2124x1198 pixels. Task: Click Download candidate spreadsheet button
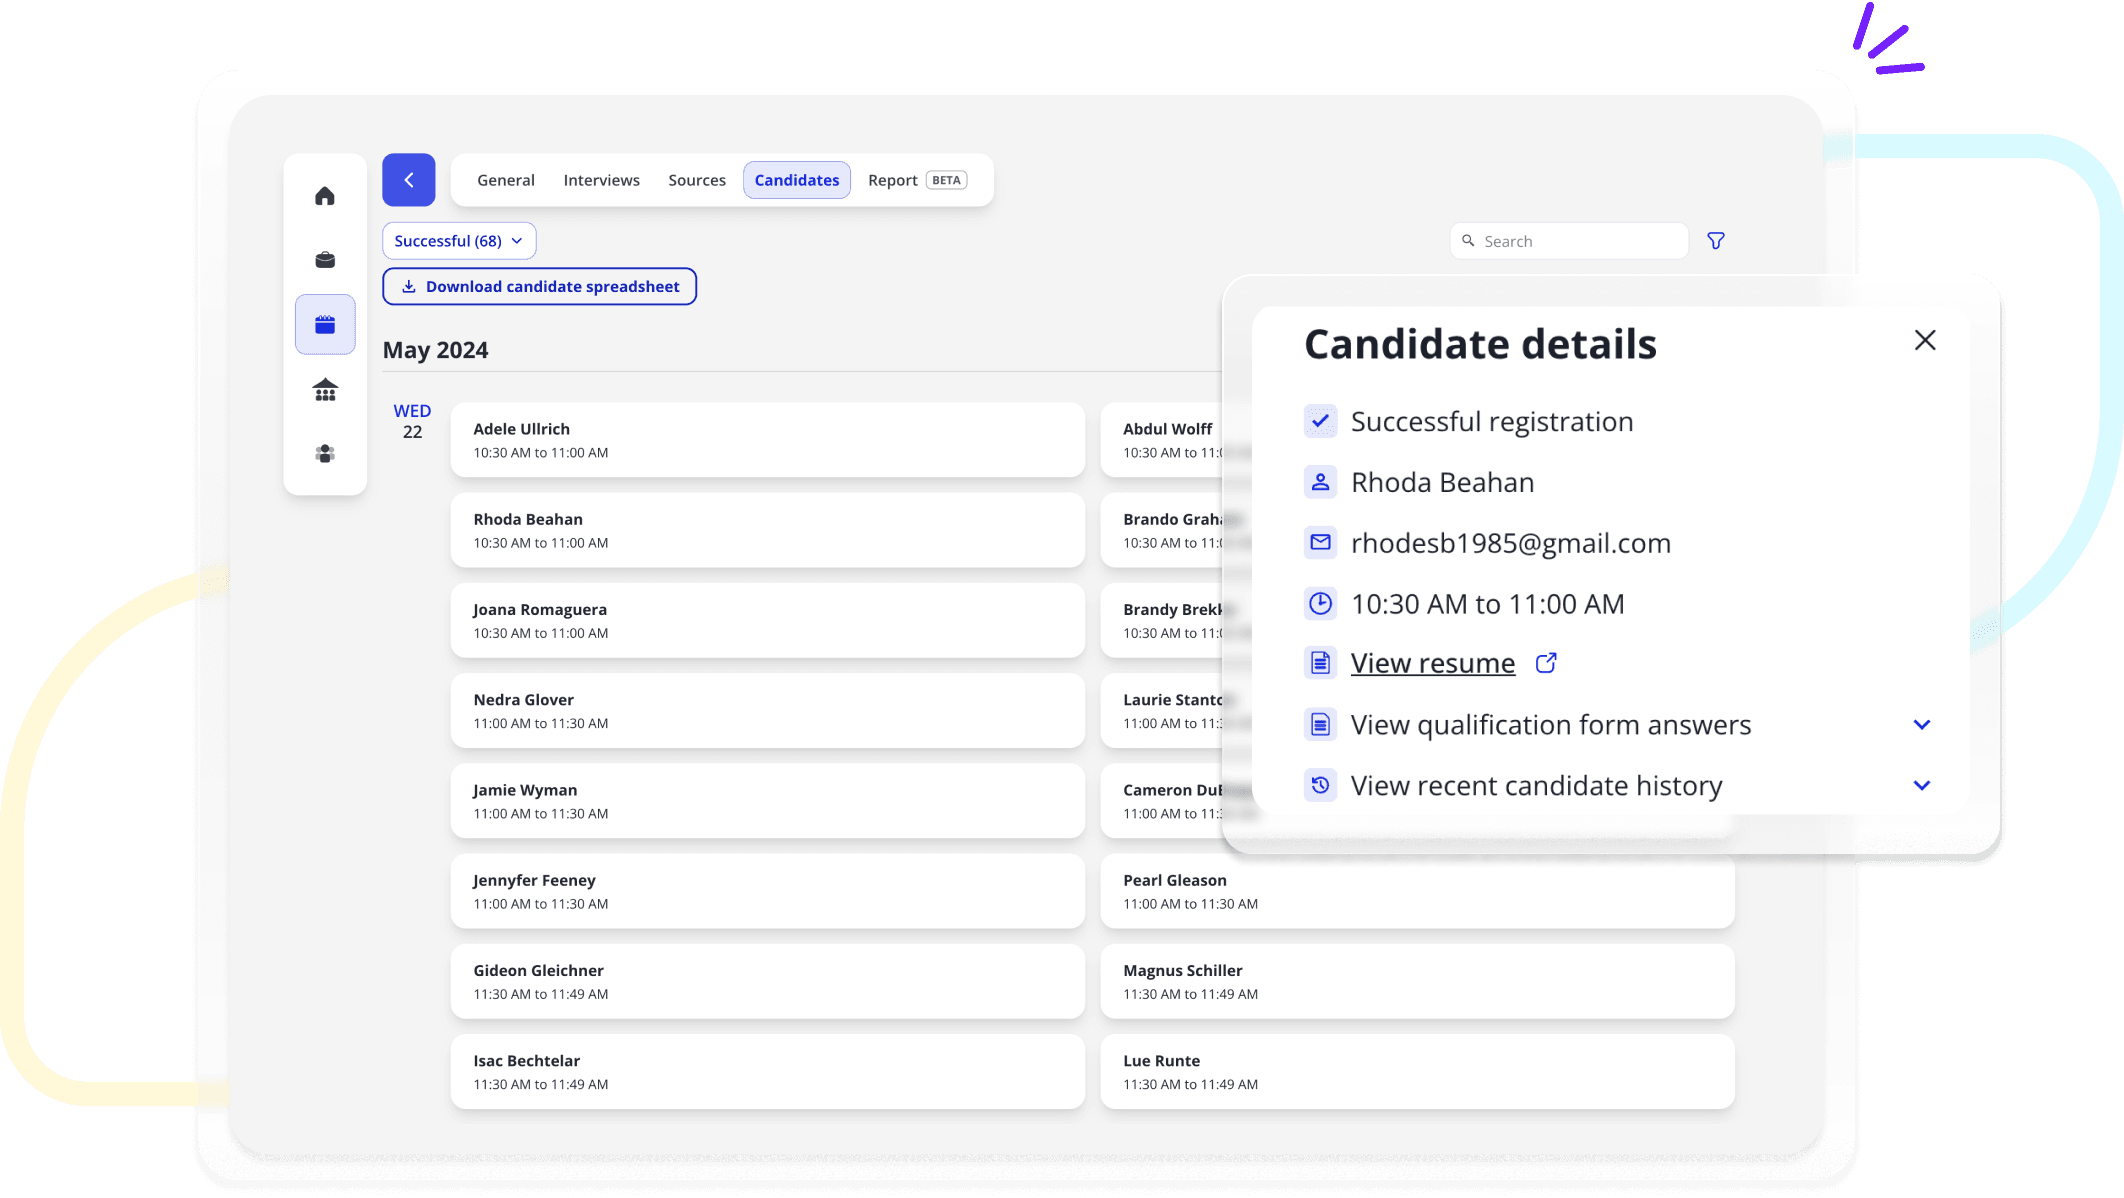(x=538, y=286)
